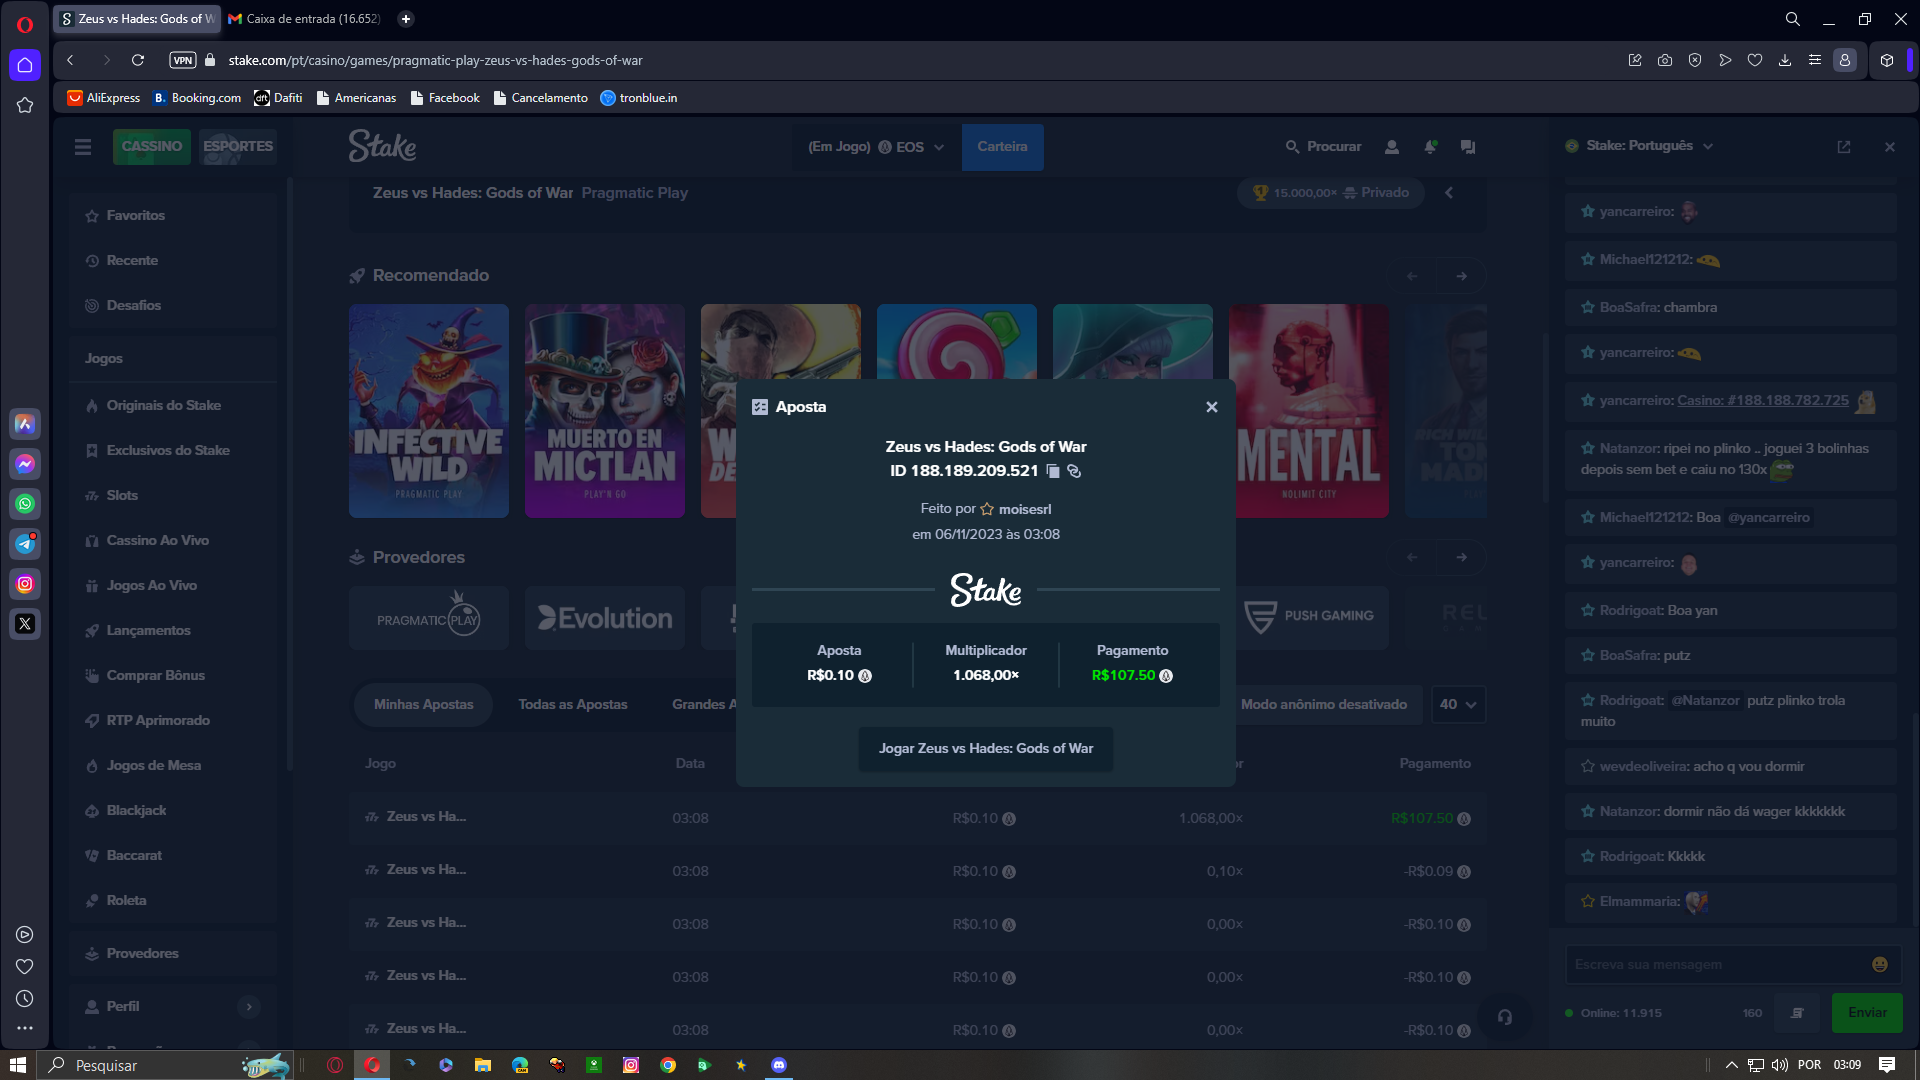Open Slots category

pyautogui.click(x=173, y=496)
